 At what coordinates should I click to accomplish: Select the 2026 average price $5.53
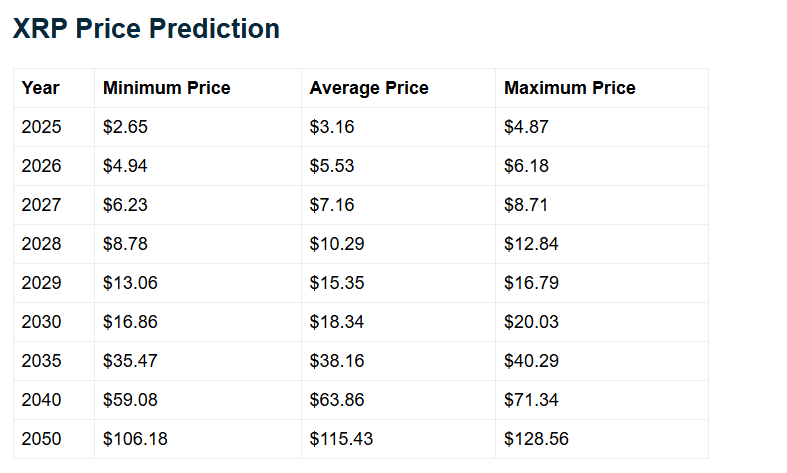pyautogui.click(x=332, y=166)
